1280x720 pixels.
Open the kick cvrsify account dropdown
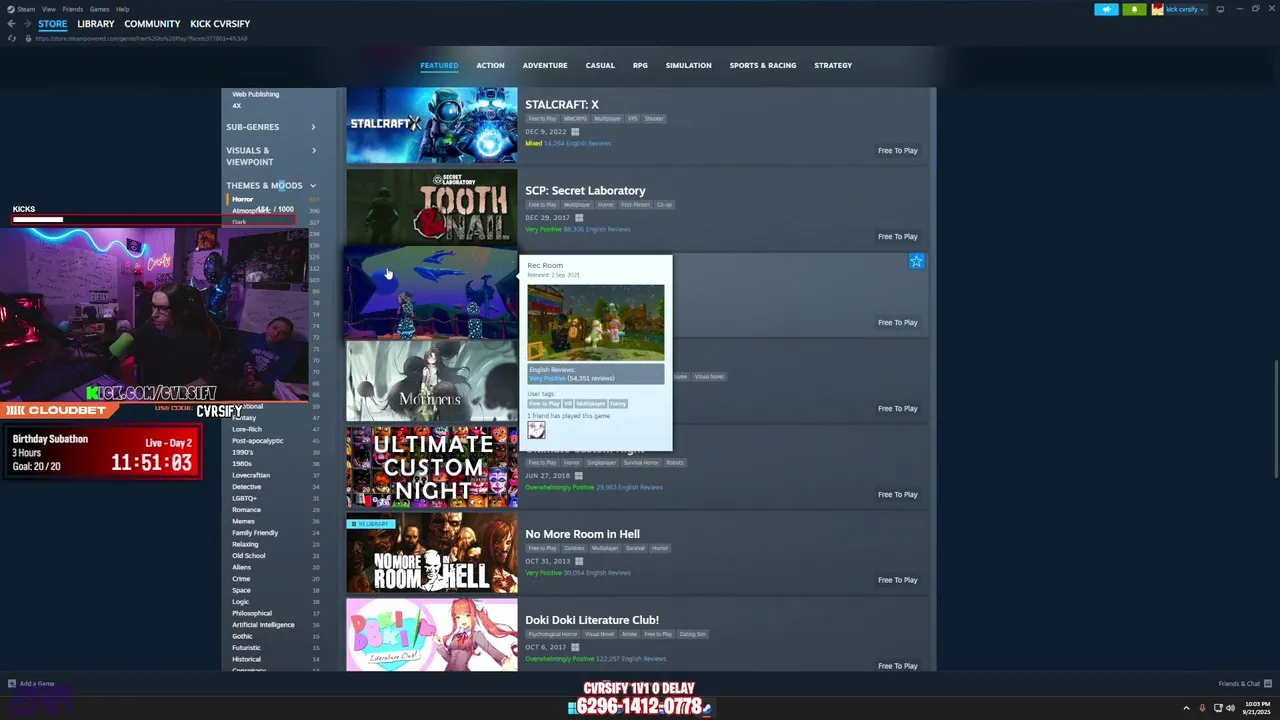tap(1179, 9)
